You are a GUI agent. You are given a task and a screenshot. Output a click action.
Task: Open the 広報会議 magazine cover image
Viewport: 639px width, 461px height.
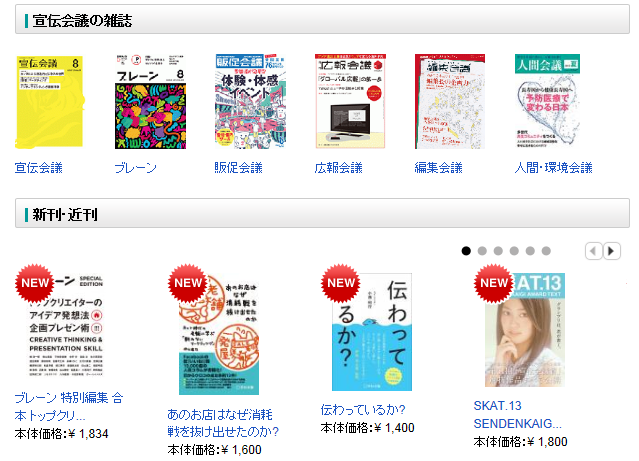[350, 101]
